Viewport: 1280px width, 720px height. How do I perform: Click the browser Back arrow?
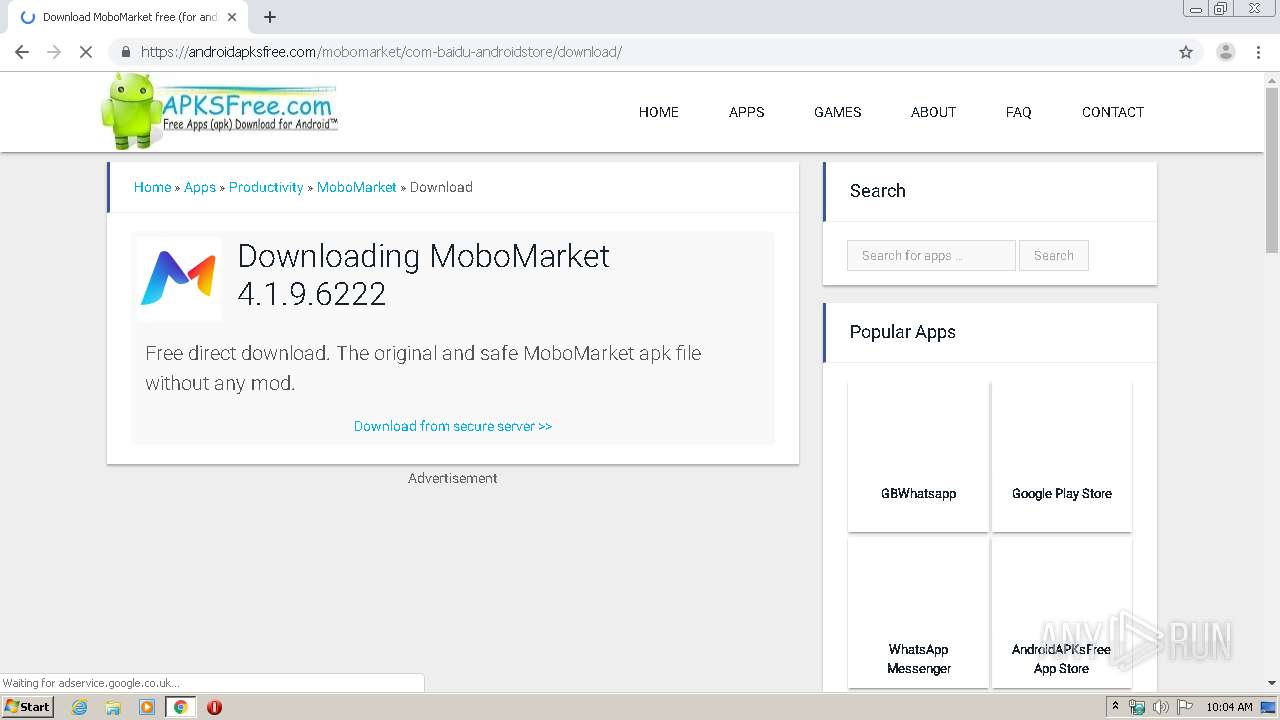pos(22,52)
